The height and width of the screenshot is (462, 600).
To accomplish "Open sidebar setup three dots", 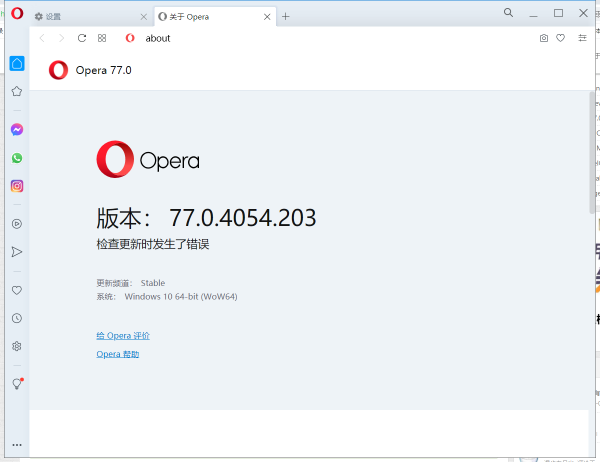I will point(17,445).
